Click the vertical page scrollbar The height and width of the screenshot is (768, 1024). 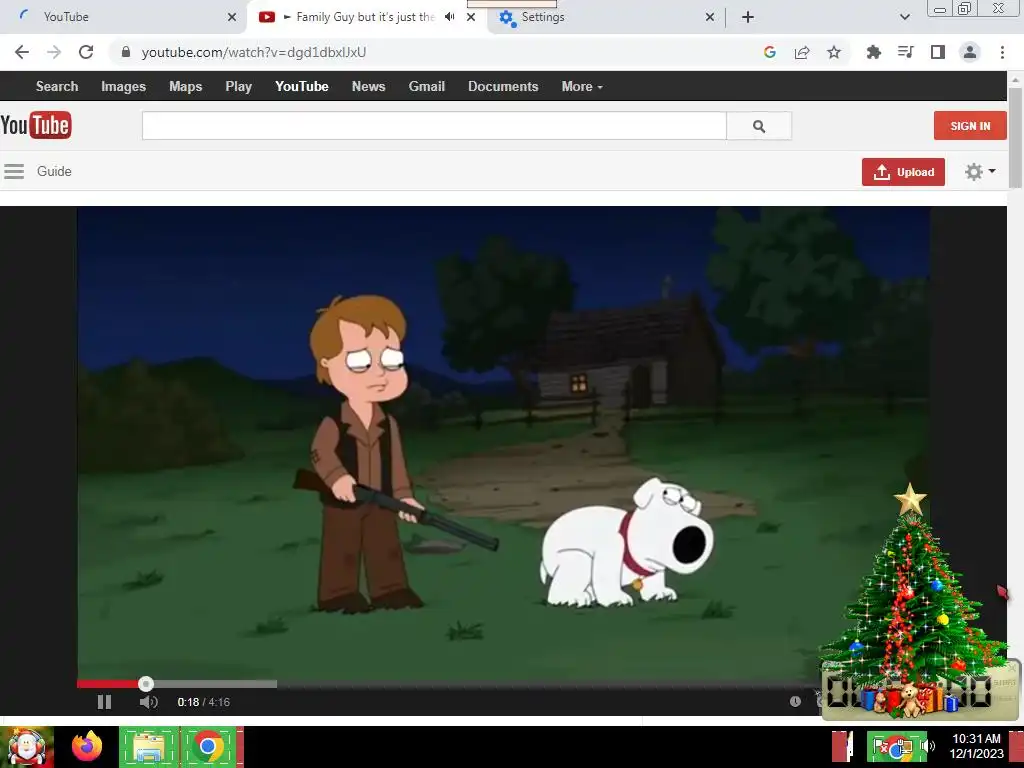(1015, 137)
